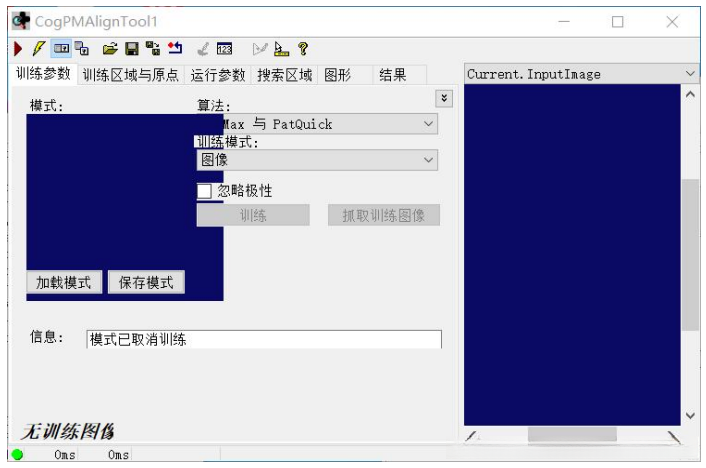Click the 信息 text field showing 模式已取消训练
706x468 pixels.
click(x=264, y=339)
